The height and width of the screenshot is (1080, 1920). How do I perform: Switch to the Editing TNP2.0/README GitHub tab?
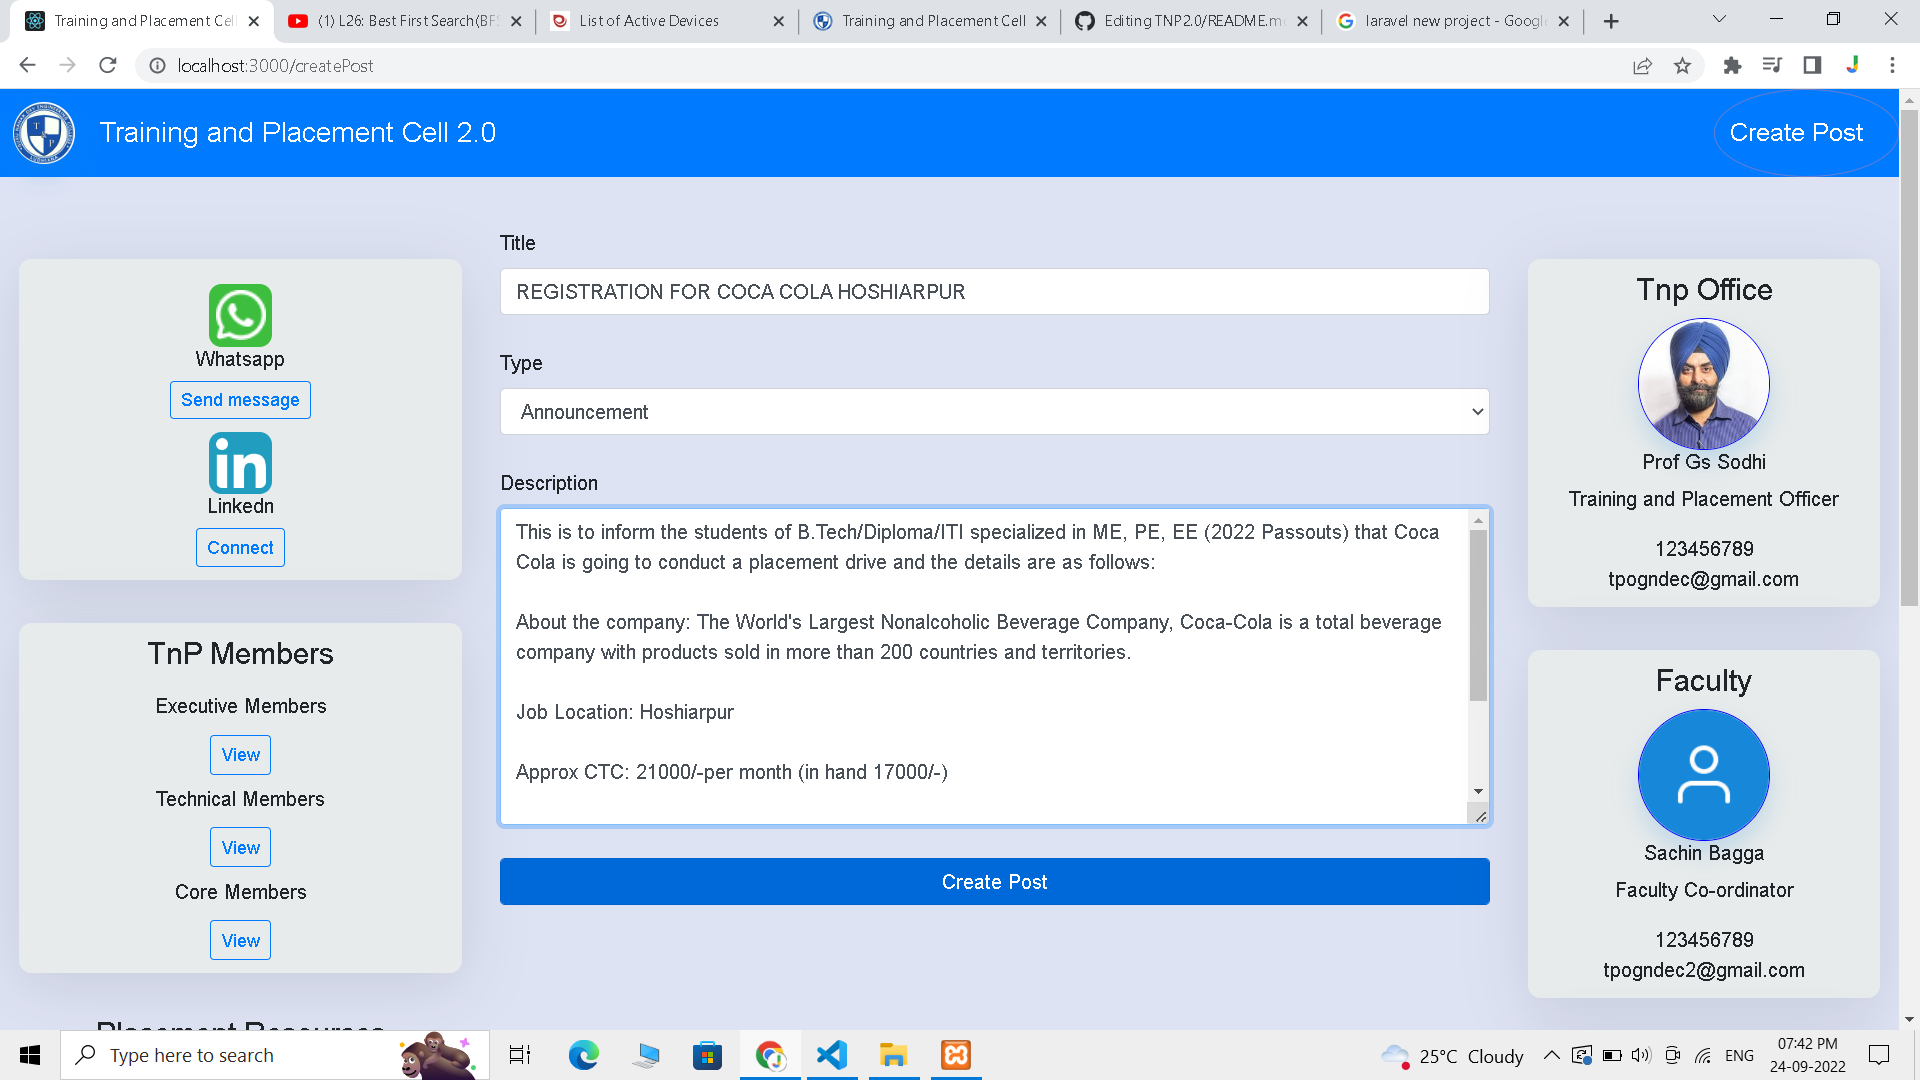point(1192,21)
